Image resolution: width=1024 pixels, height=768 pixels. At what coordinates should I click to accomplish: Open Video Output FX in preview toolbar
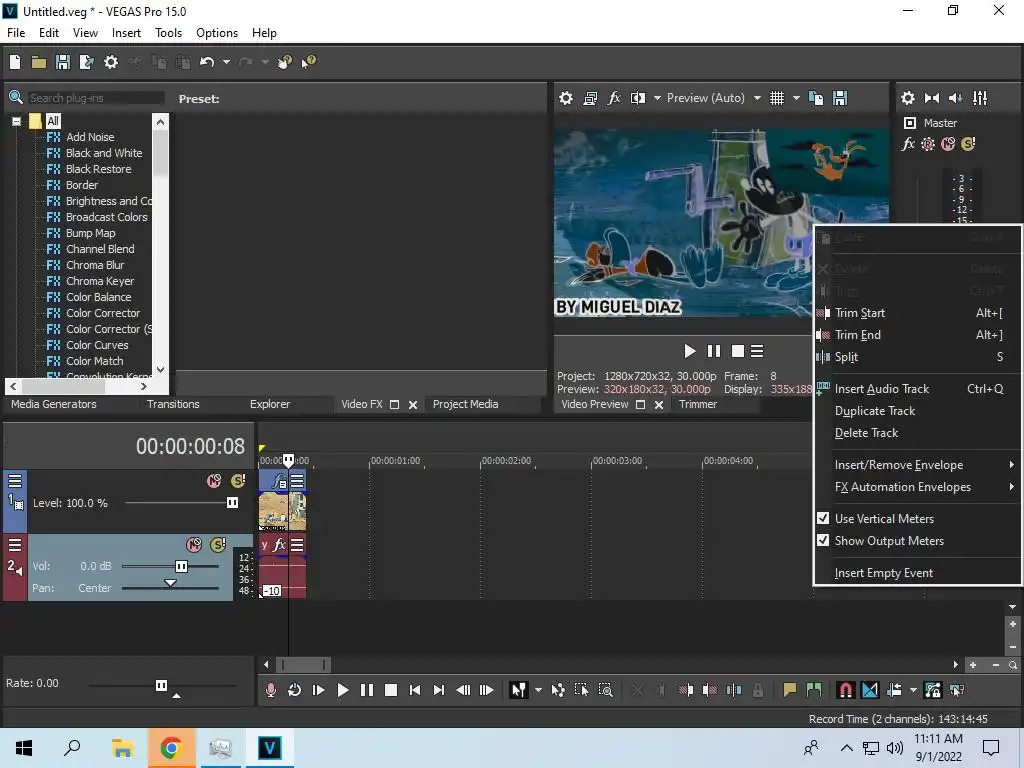point(614,98)
